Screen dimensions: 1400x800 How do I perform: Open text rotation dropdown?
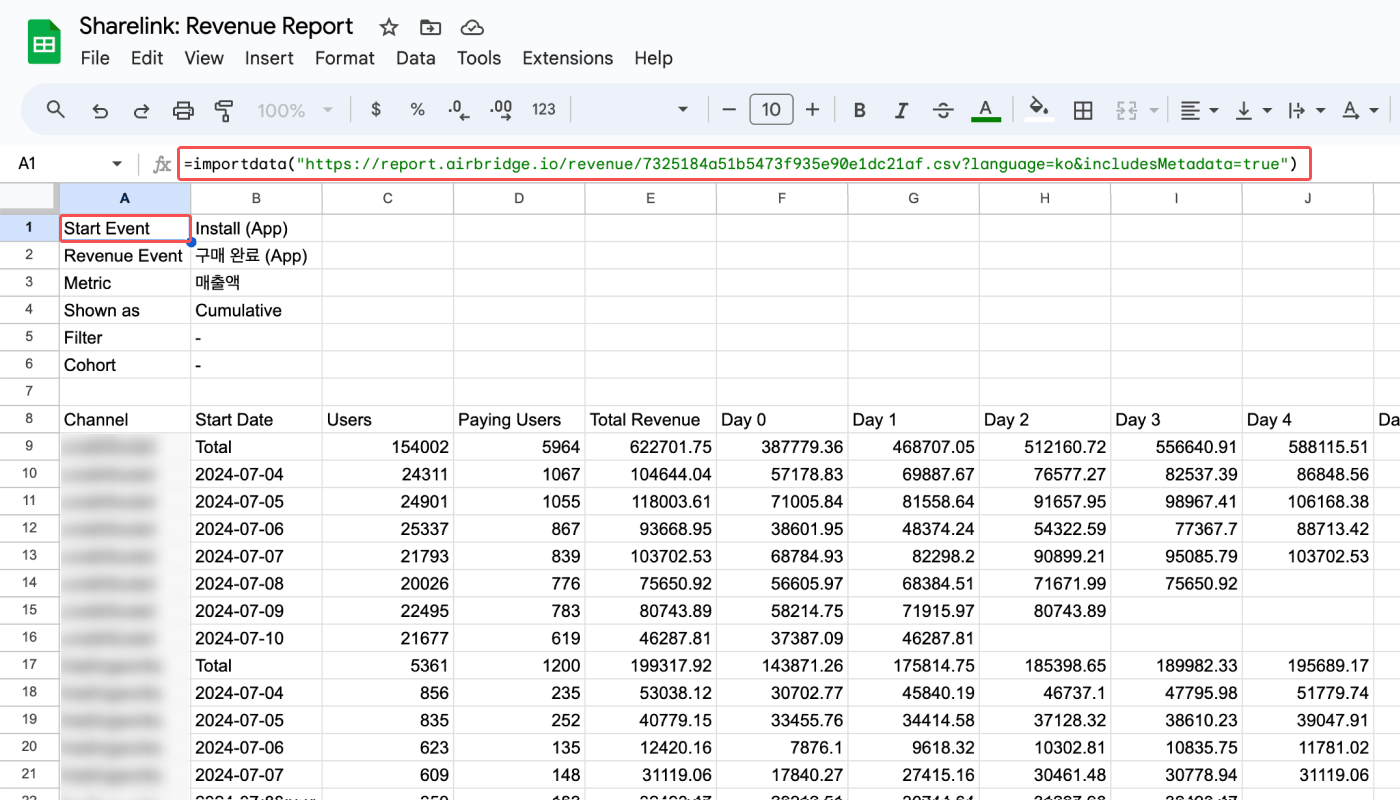(x=1360, y=110)
